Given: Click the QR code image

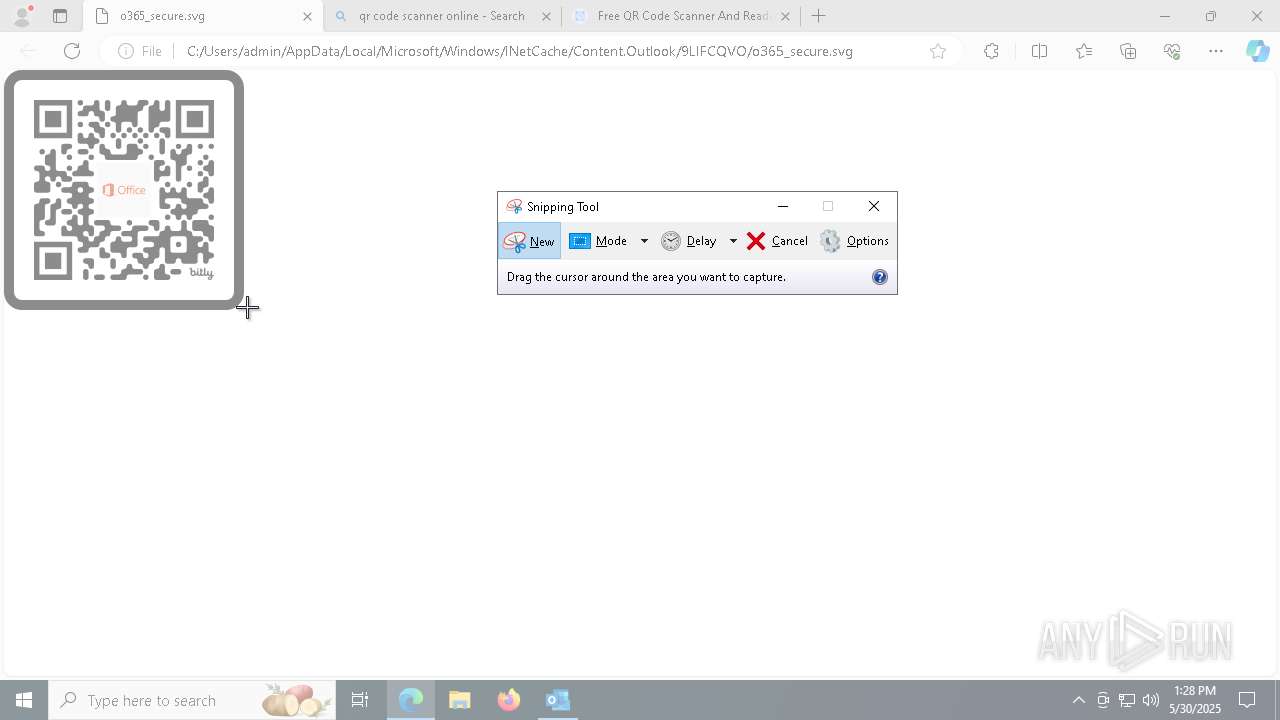Looking at the screenshot, I should tap(124, 190).
